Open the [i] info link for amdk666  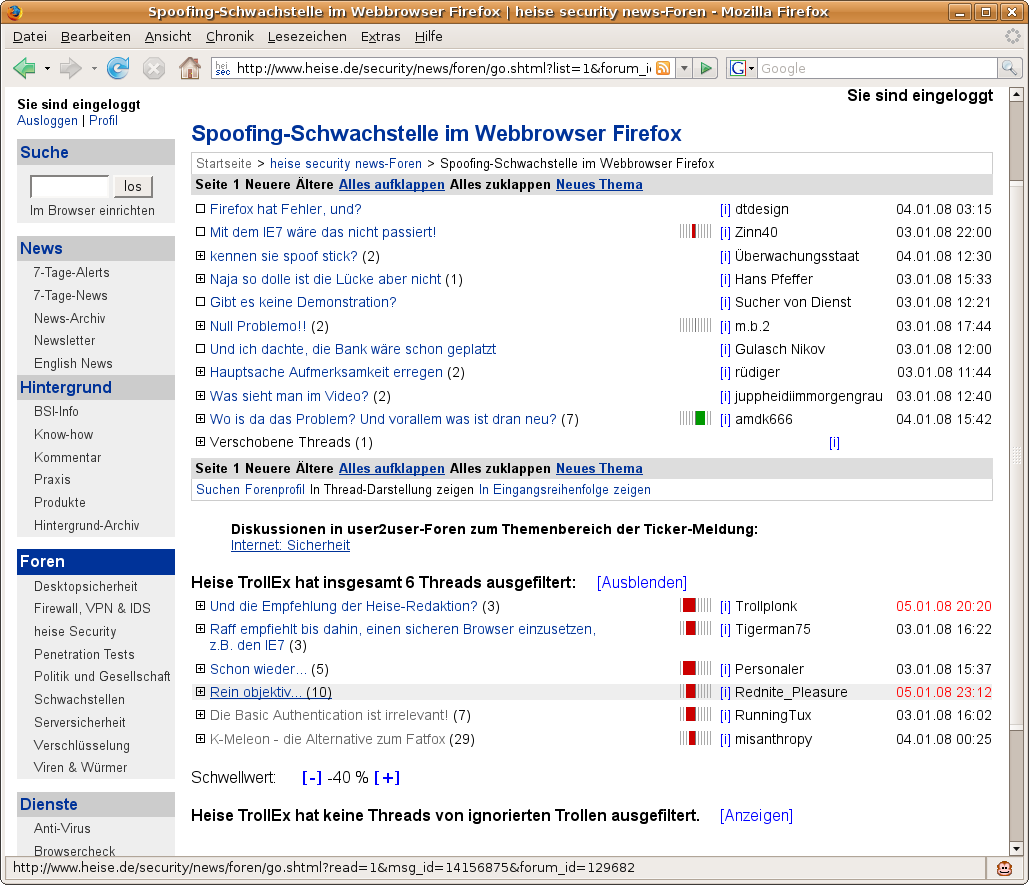[x=725, y=419]
